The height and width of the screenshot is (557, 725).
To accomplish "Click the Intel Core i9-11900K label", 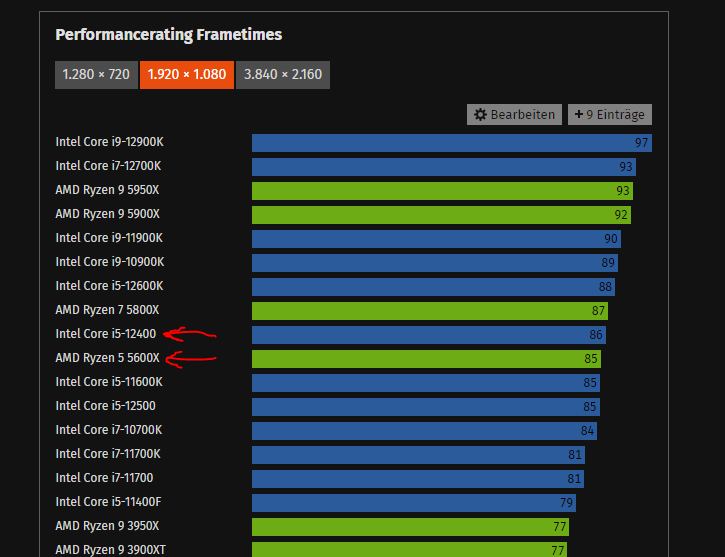I will (109, 238).
